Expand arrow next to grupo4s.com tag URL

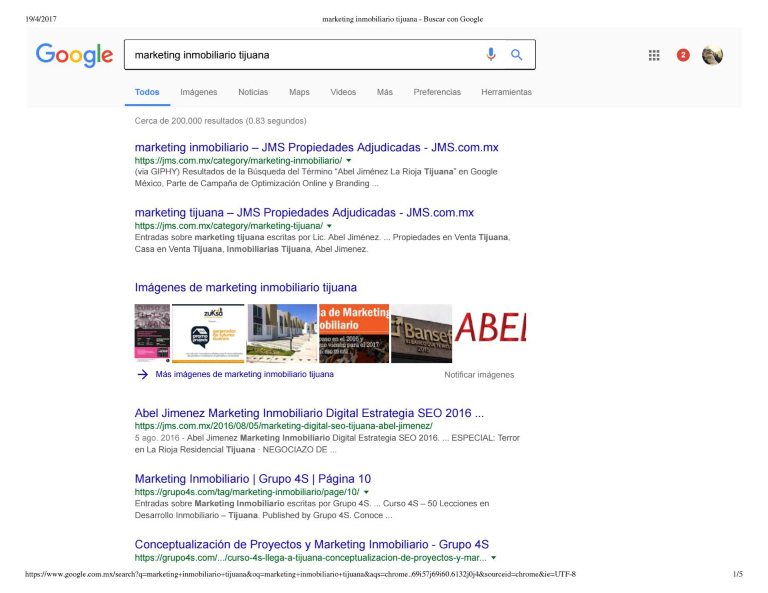point(366,492)
